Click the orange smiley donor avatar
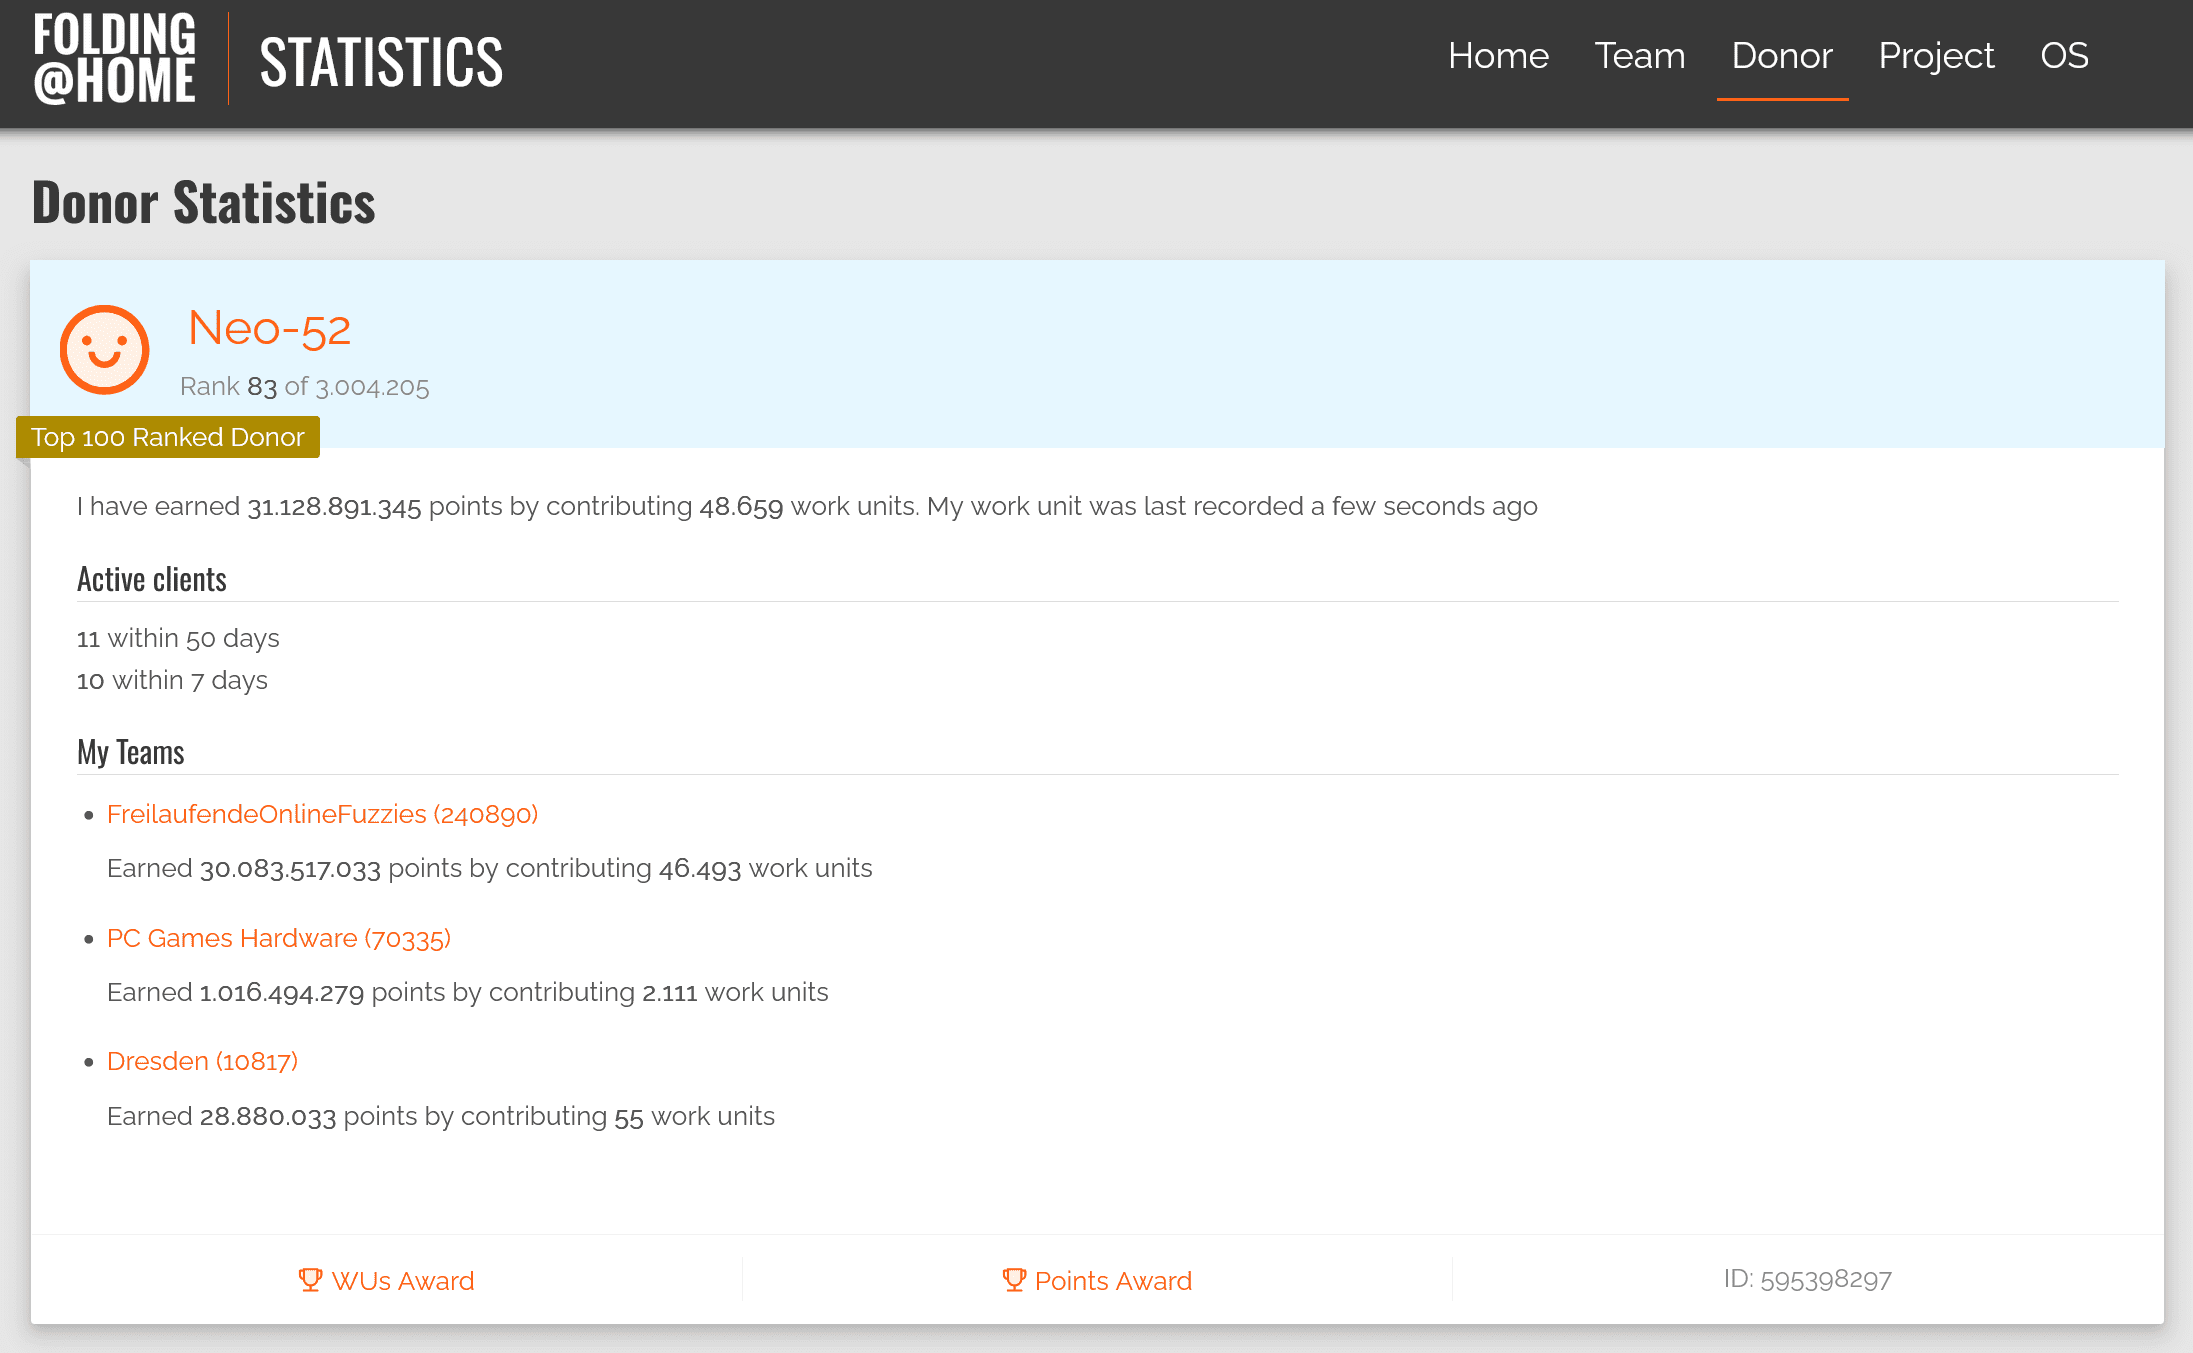The height and width of the screenshot is (1353, 2193). (x=104, y=350)
